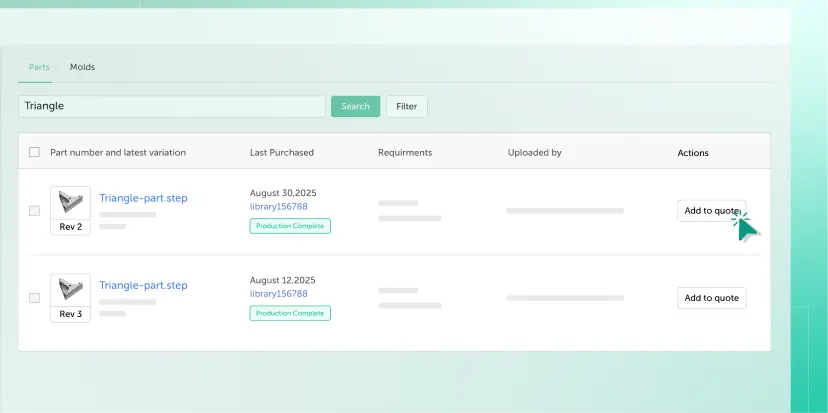The height and width of the screenshot is (413, 828).
Task: Open Triangle-part.step link in Rev 2 row
Action: [143, 198]
